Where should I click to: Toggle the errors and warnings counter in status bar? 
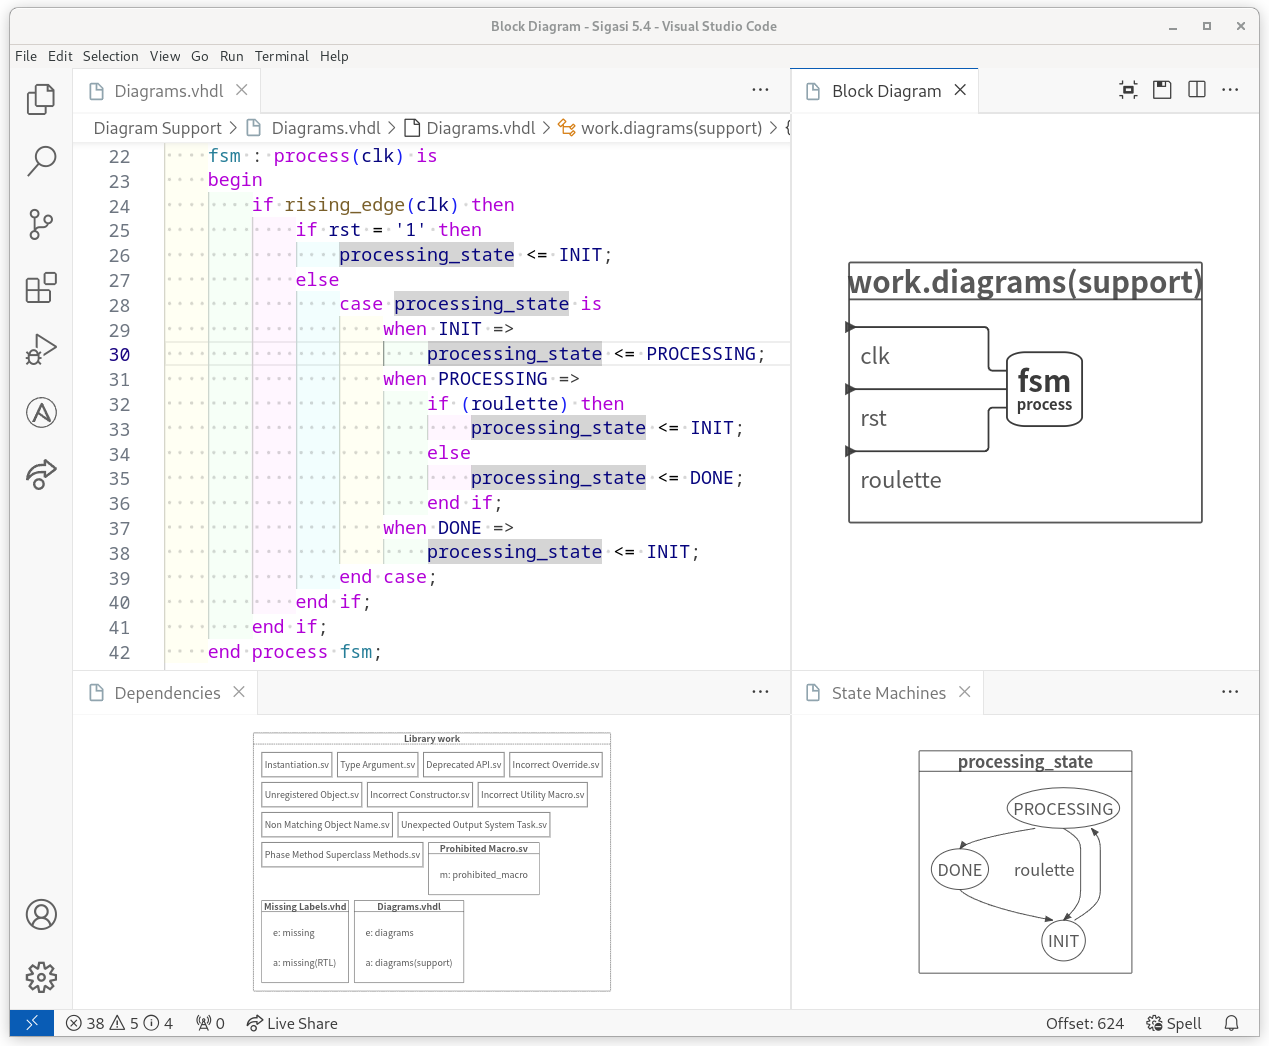tap(119, 1023)
